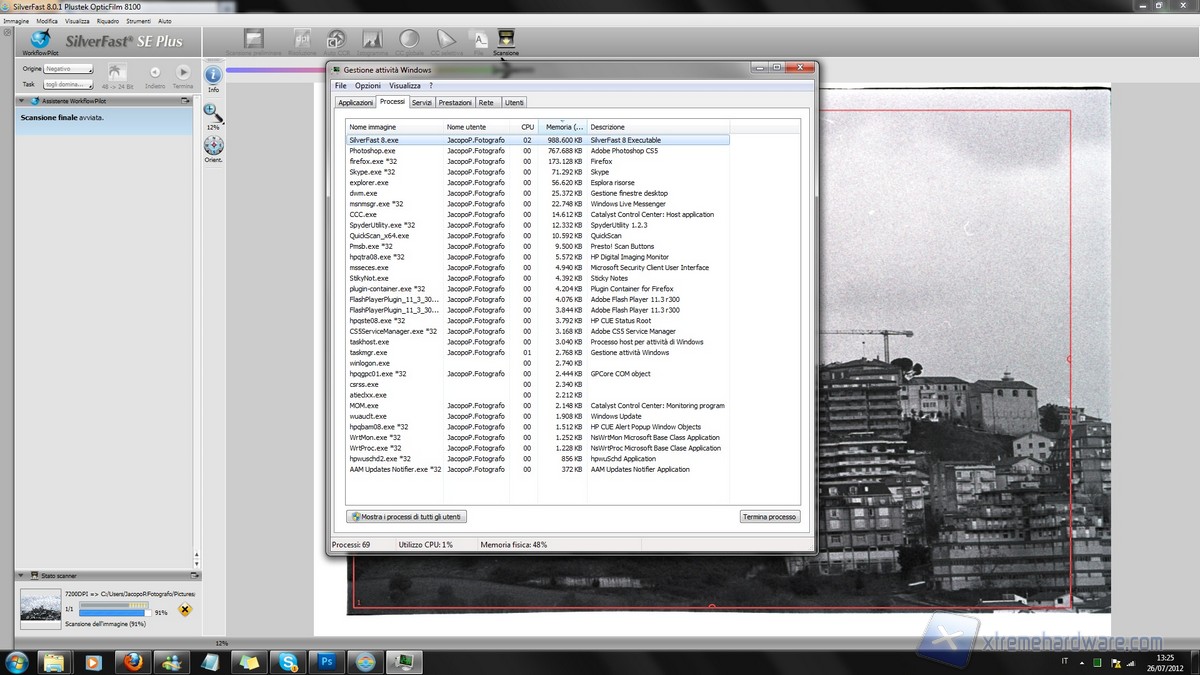Collapse the Stato scanner panel
The image size is (1200, 675).
coord(20,576)
